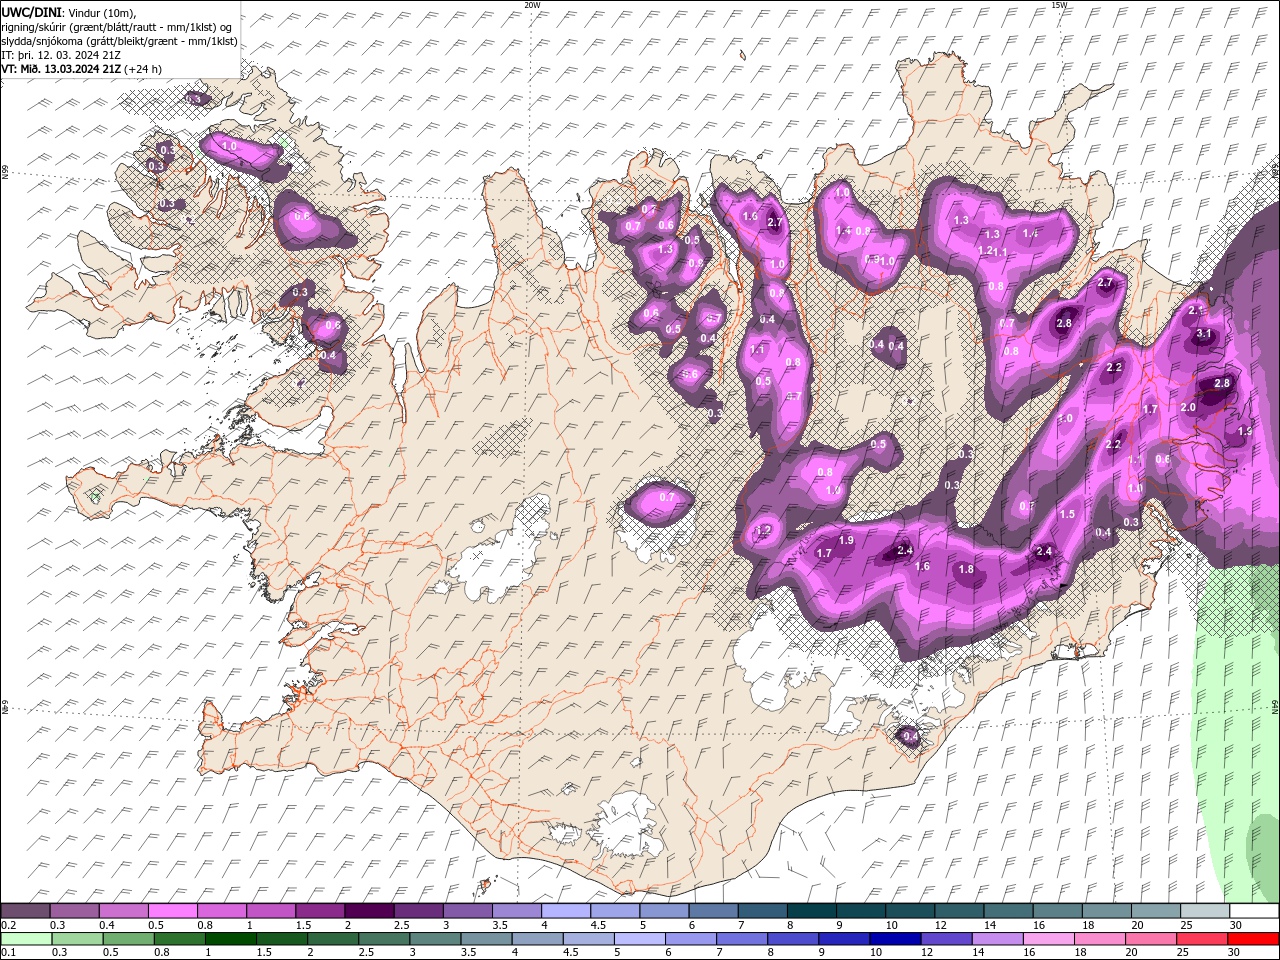The height and width of the screenshot is (960, 1280).
Task: Click the lower legend swatch starting at 8
Action: coord(793,939)
